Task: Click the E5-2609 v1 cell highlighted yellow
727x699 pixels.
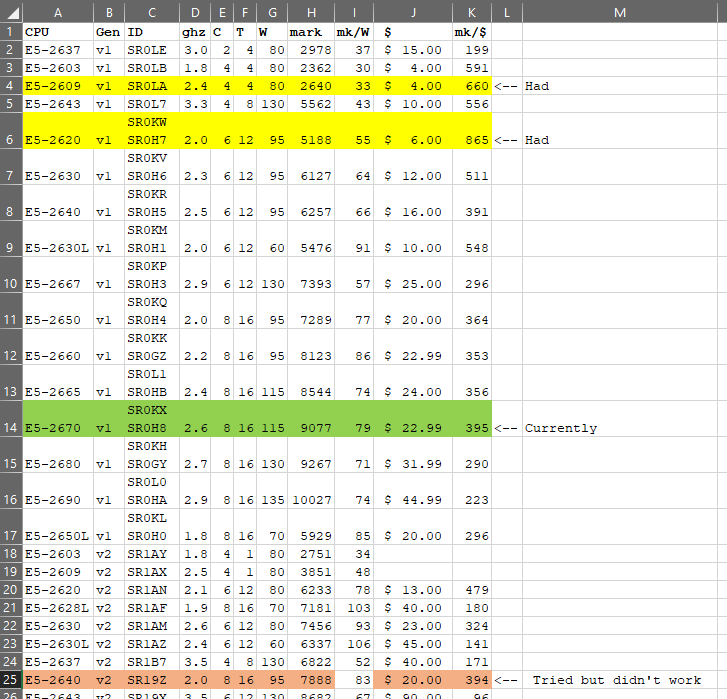Action: 57,86
